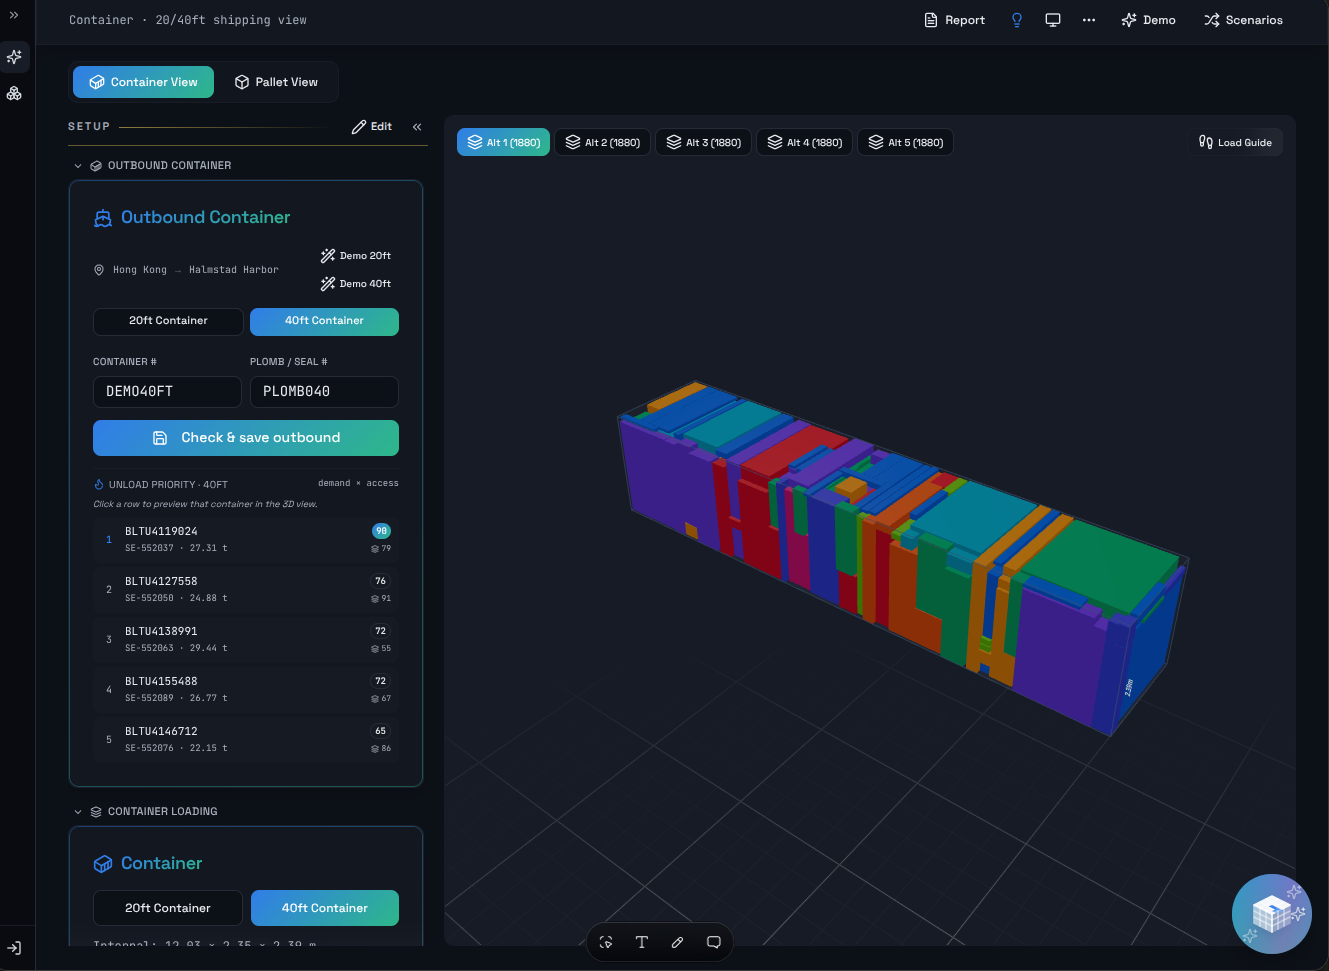This screenshot has width=1329, height=971.
Task: Open the 3D cube assistant bubble
Action: click(1272, 914)
